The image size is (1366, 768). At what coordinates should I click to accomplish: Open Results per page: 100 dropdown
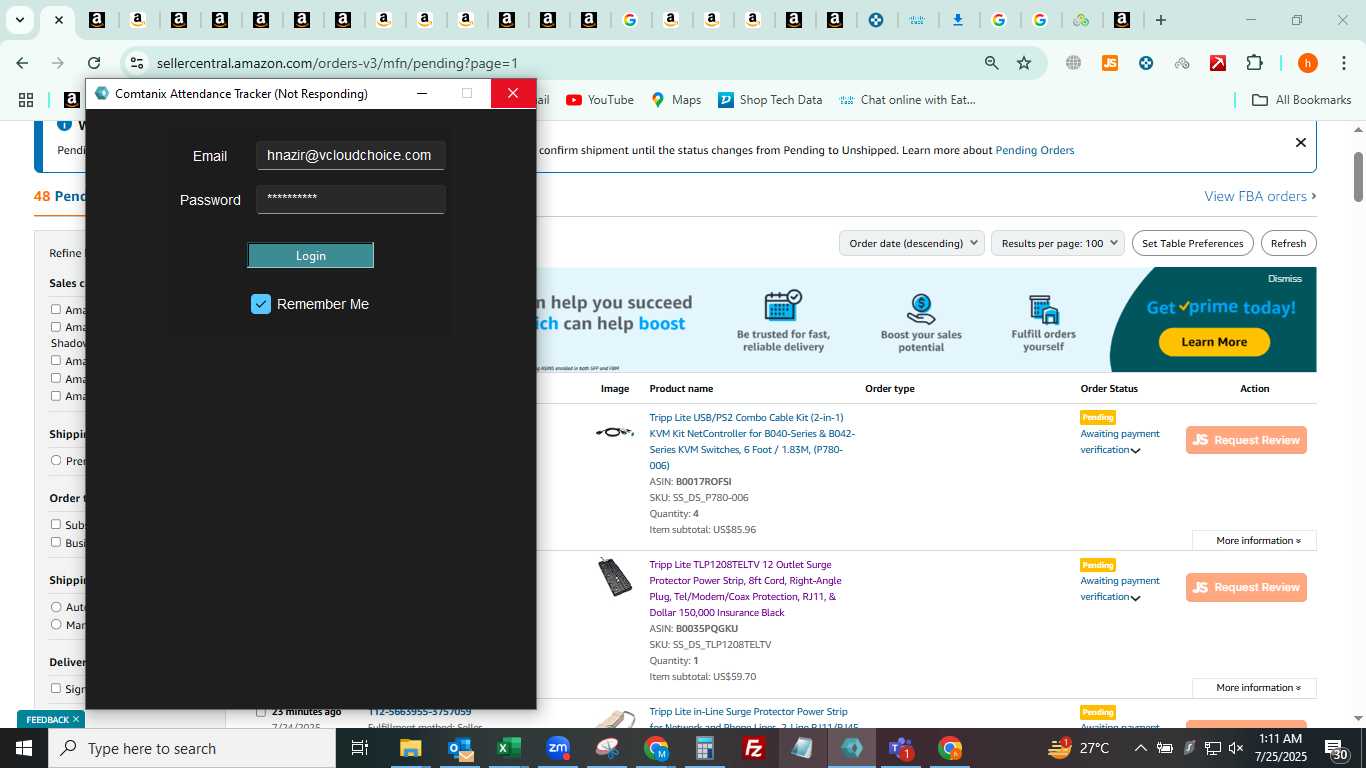1058,243
